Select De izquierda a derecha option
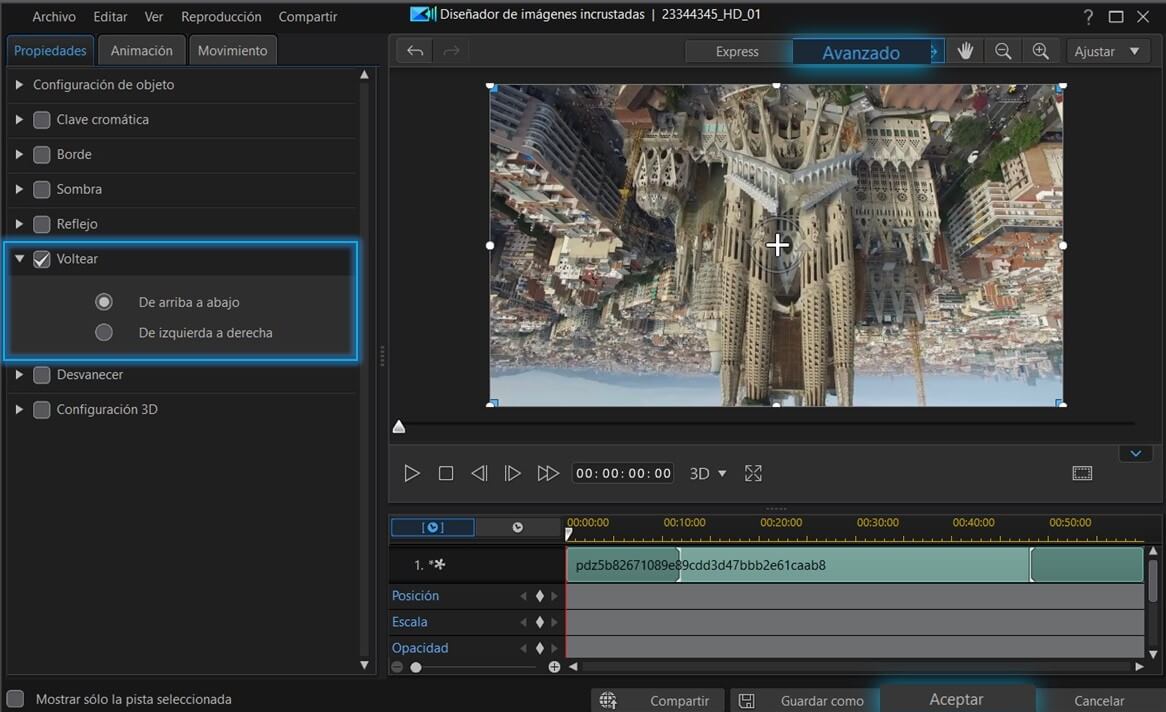 104,332
